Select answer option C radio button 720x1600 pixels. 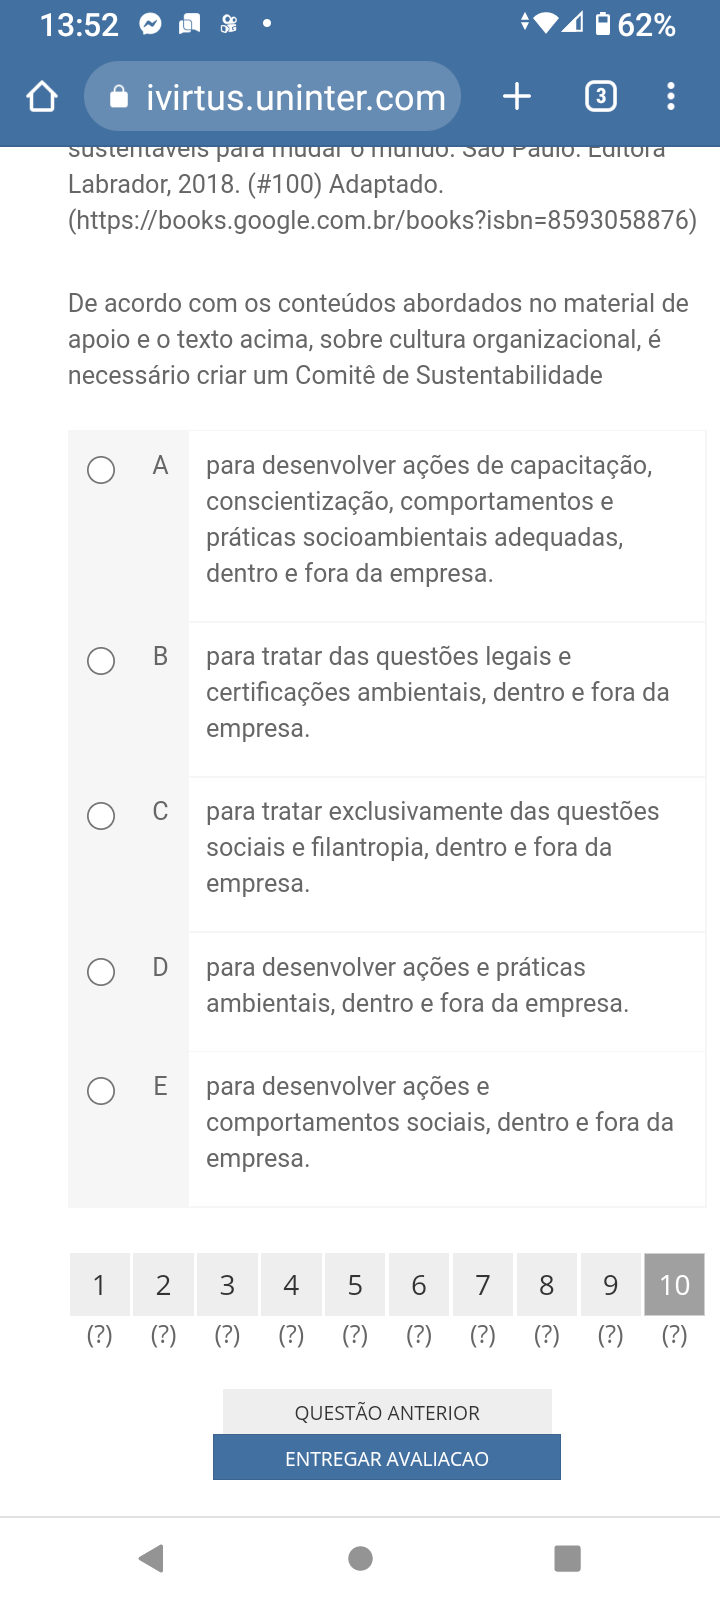coord(101,816)
